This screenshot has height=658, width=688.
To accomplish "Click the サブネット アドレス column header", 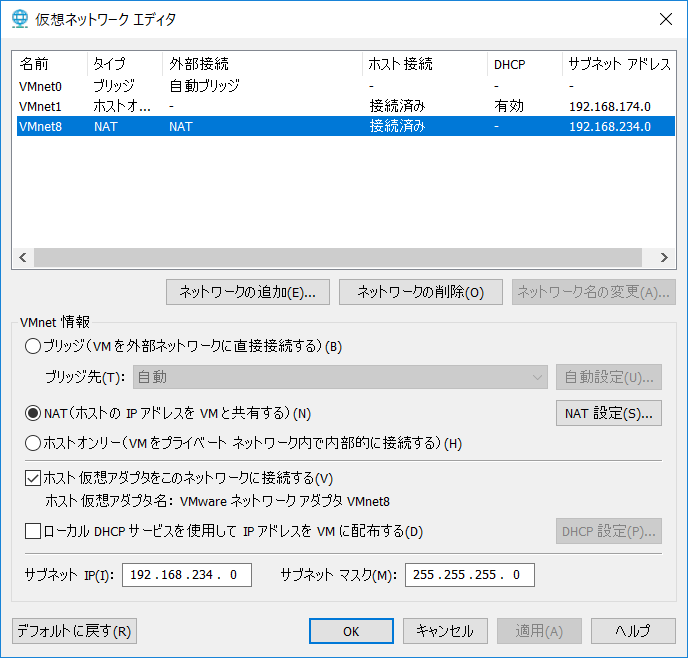I will [x=619, y=64].
